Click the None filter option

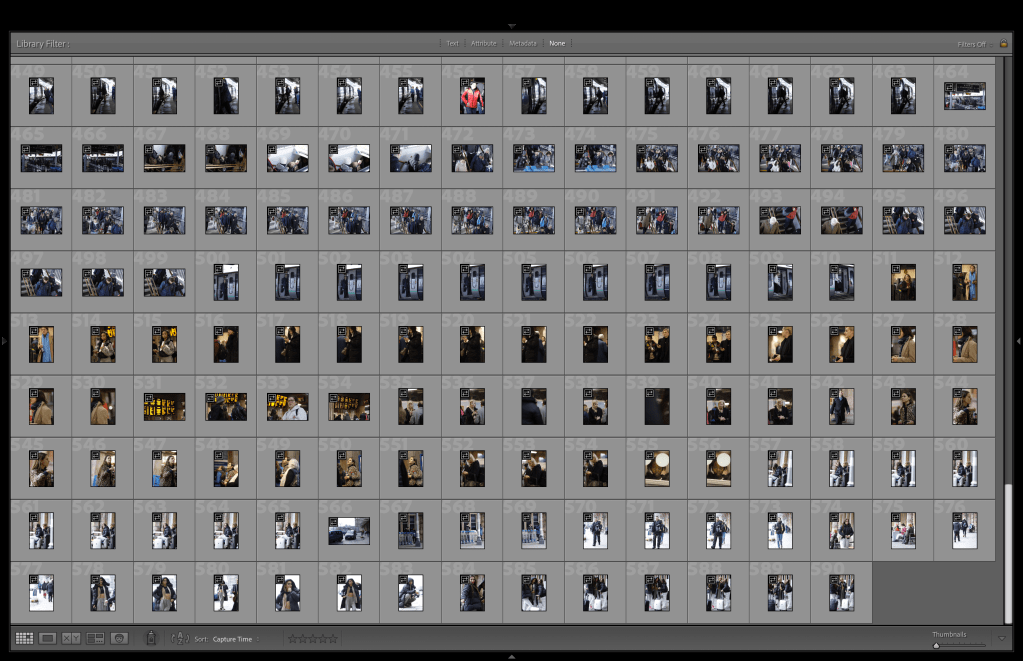click(x=557, y=44)
